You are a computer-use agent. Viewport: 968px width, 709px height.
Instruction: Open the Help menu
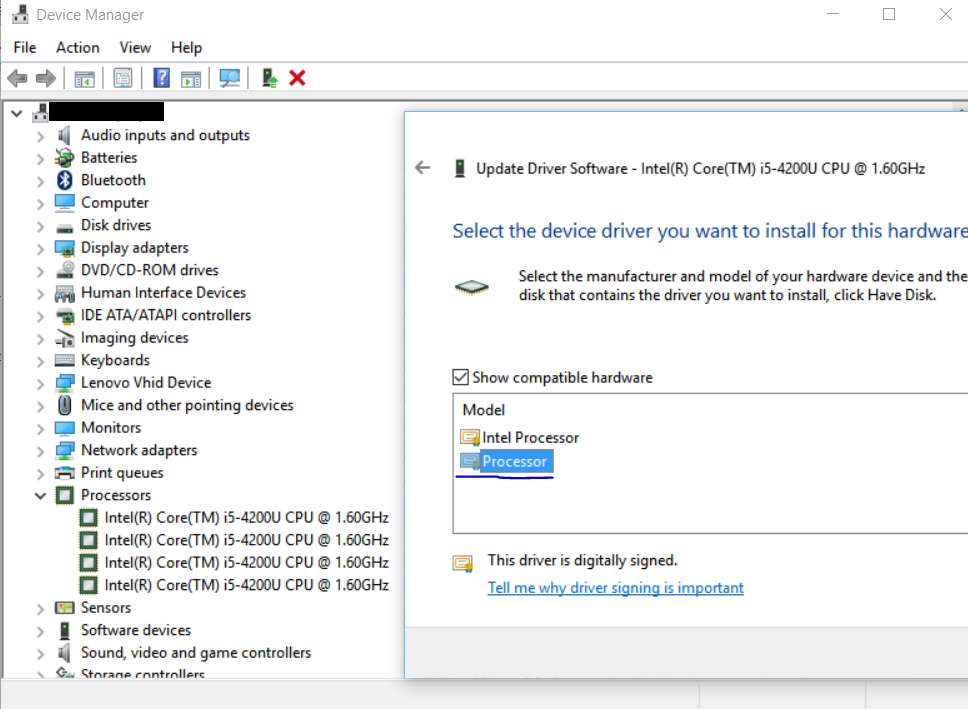click(186, 48)
